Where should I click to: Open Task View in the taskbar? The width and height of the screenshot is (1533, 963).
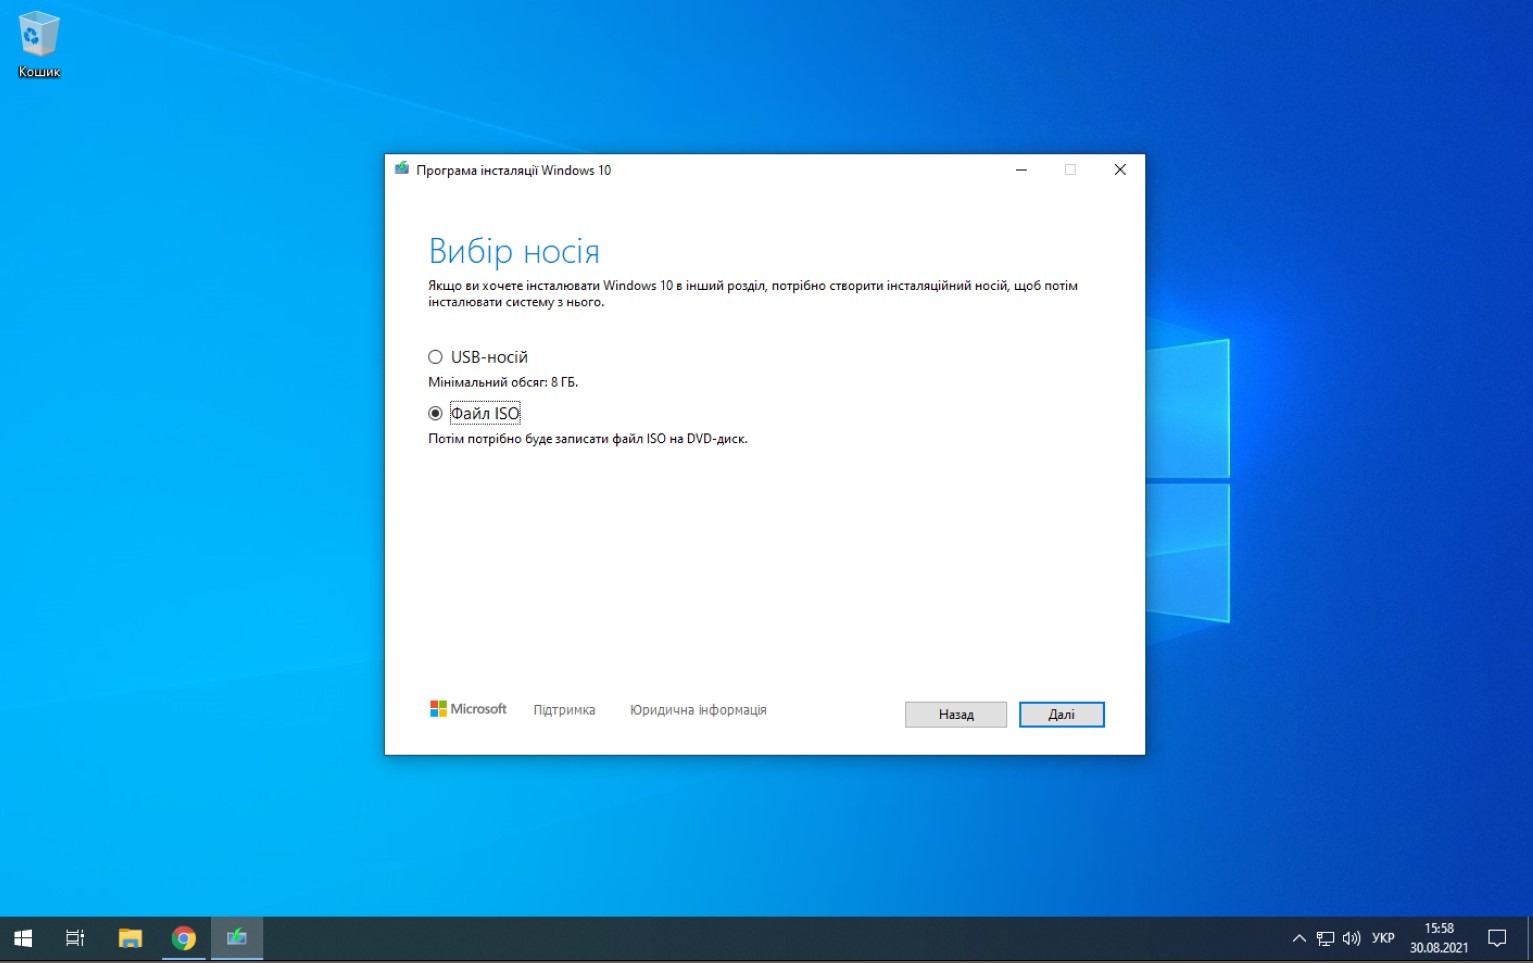(x=75, y=938)
